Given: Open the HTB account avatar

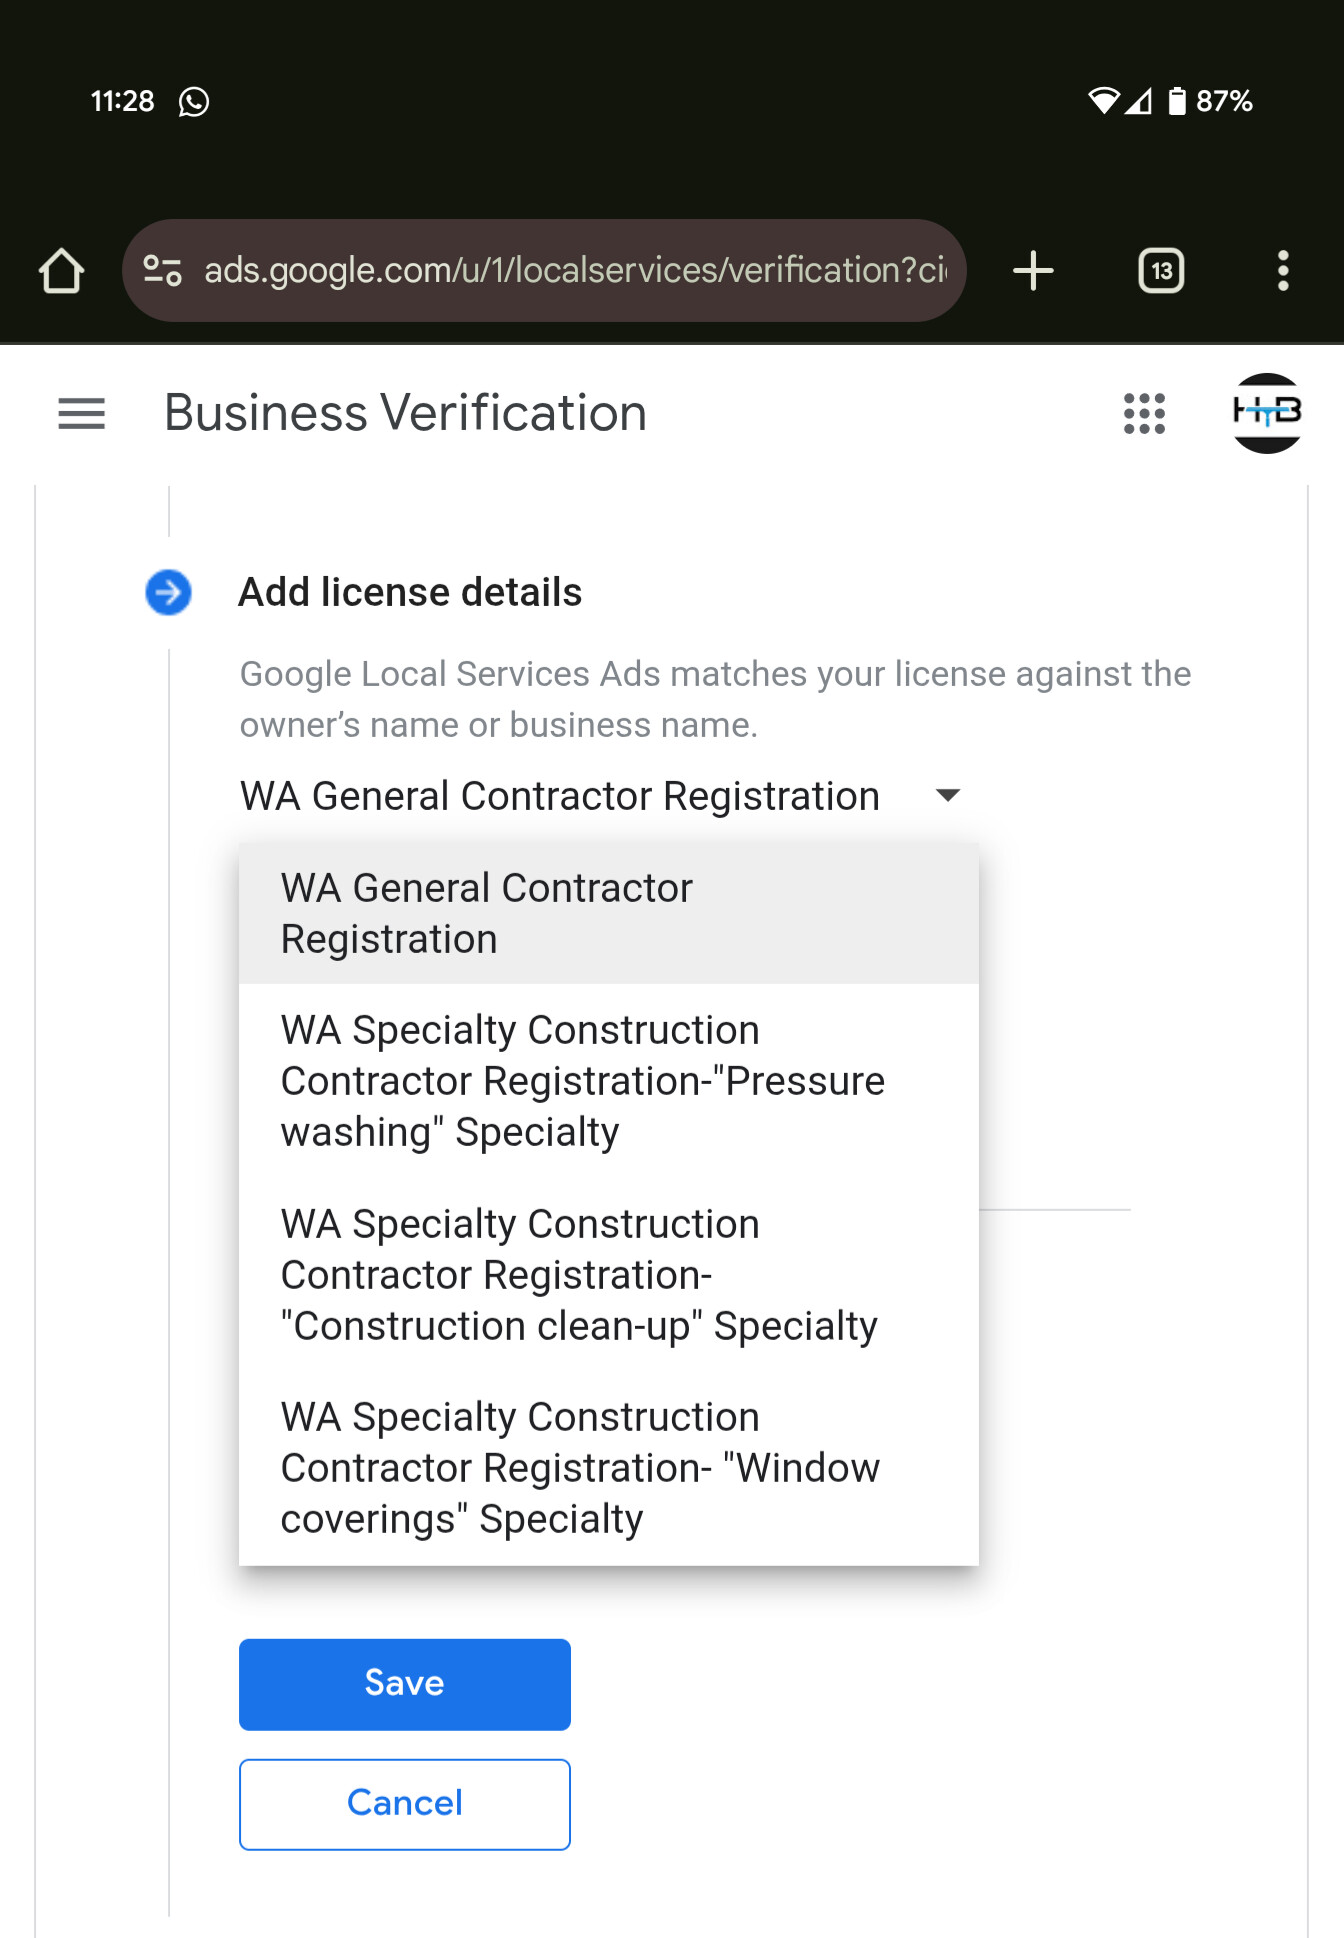Looking at the screenshot, I should (x=1267, y=413).
